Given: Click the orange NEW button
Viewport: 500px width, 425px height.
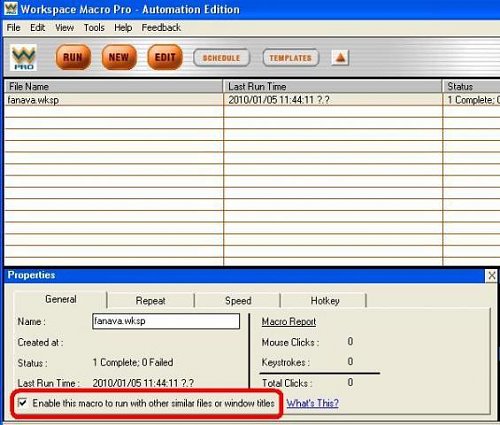Looking at the screenshot, I should pyautogui.click(x=119, y=57).
